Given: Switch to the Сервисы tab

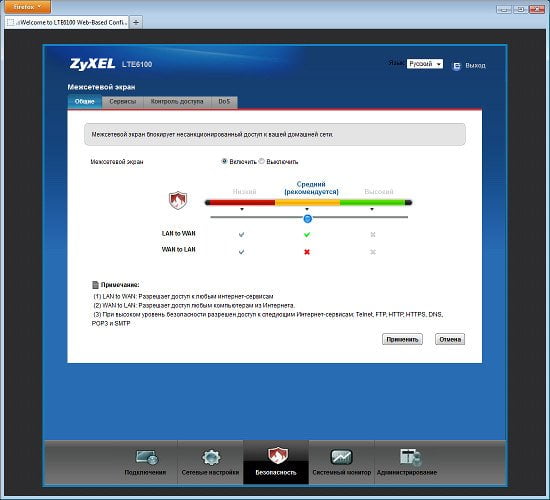Looking at the screenshot, I should point(123,102).
